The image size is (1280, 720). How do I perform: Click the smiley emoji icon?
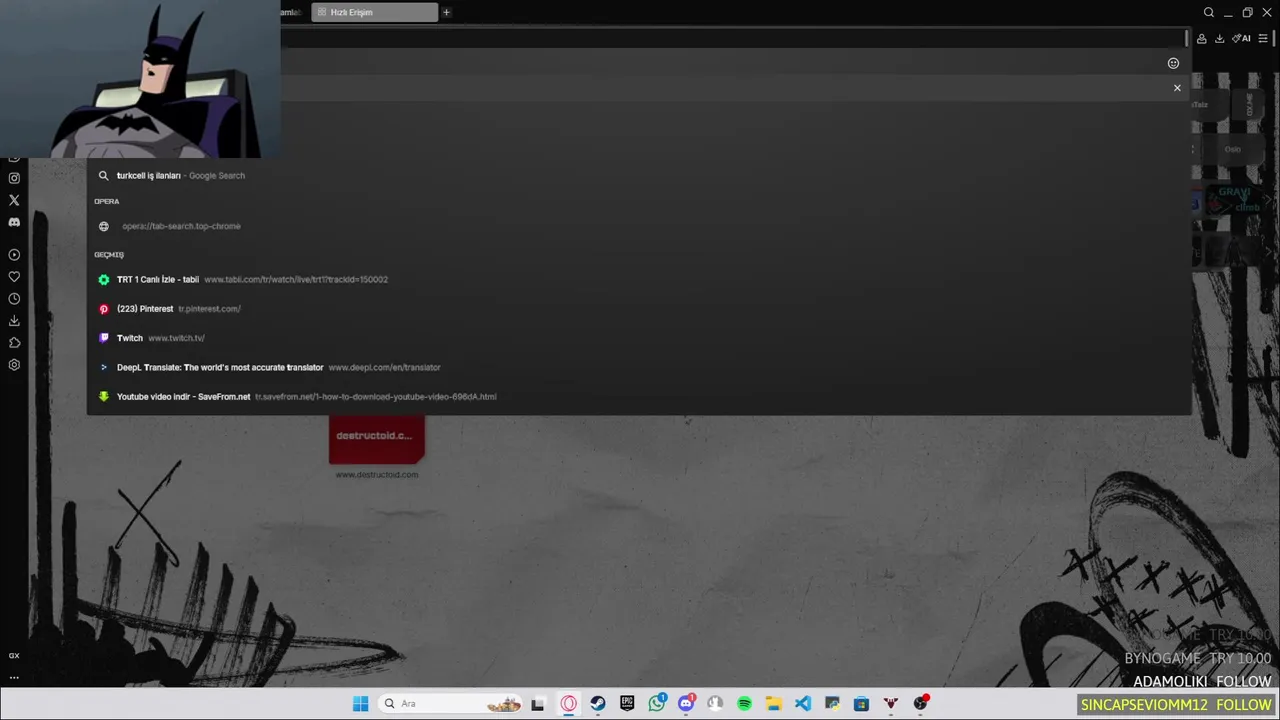tap(1173, 63)
